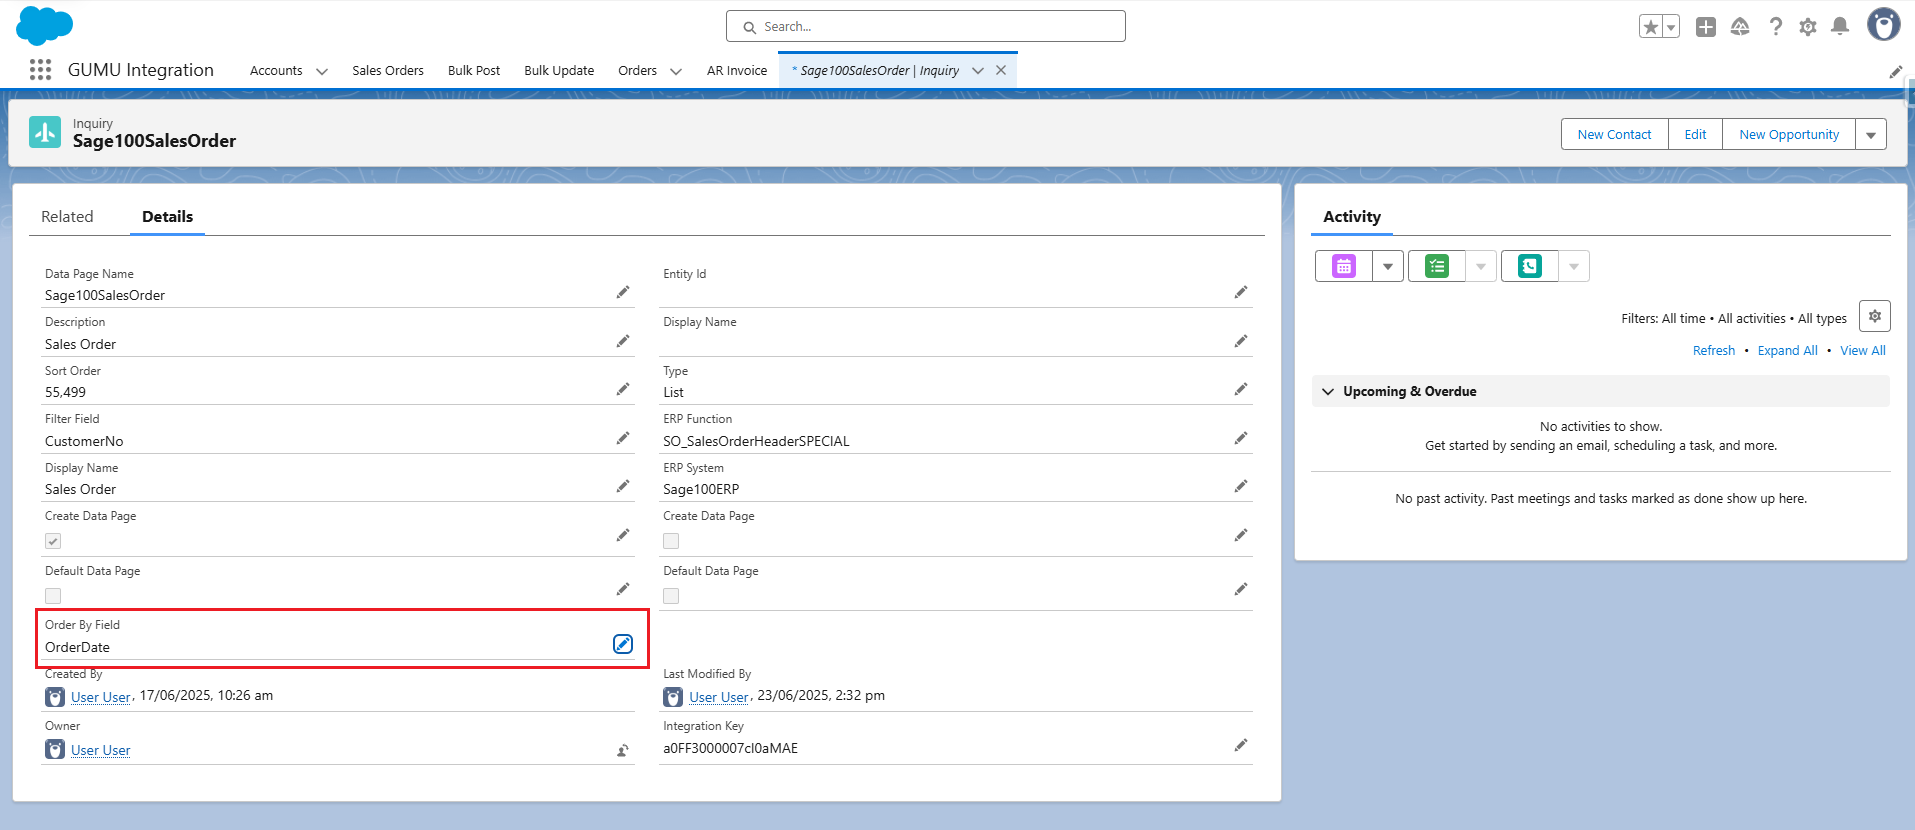Open the Favorites list dropdown arrow
Image resolution: width=1915 pixels, height=830 pixels.
[x=1671, y=27]
